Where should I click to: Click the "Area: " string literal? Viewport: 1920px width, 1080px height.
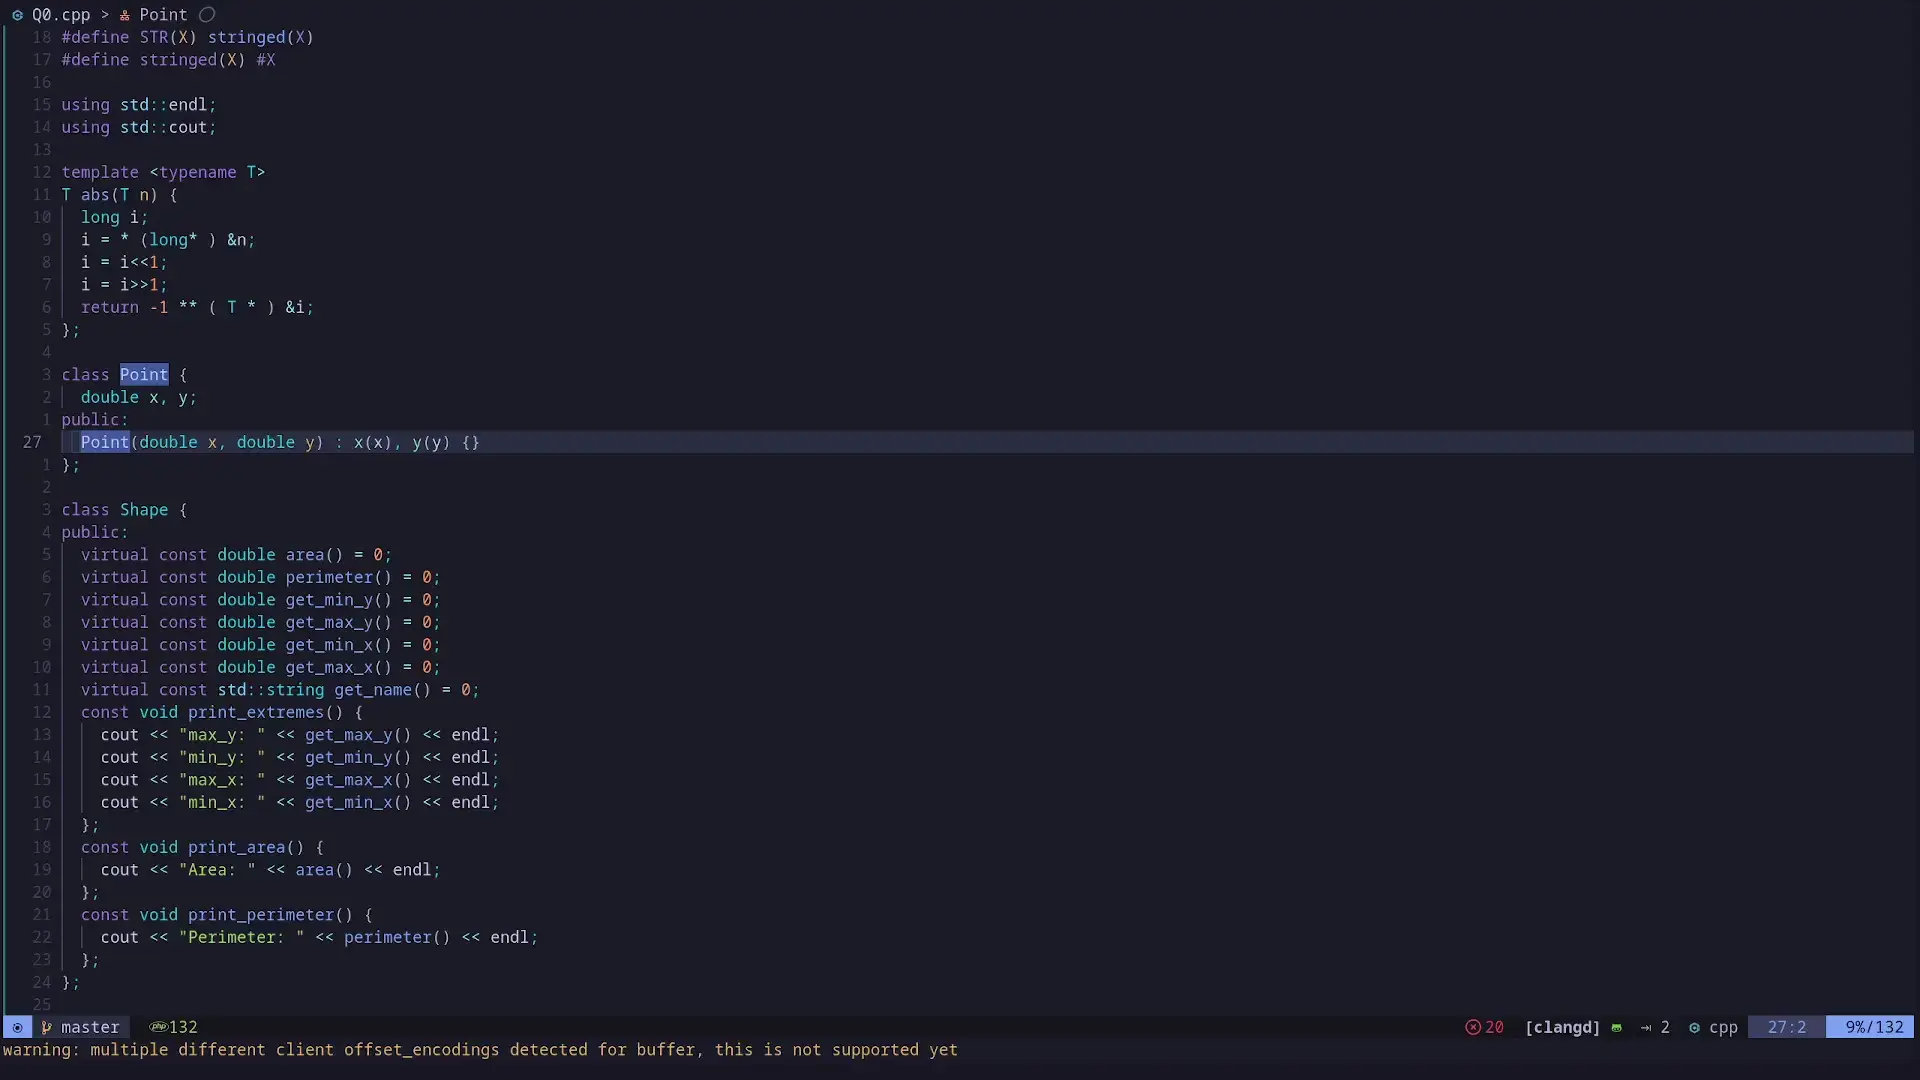coord(217,870)
